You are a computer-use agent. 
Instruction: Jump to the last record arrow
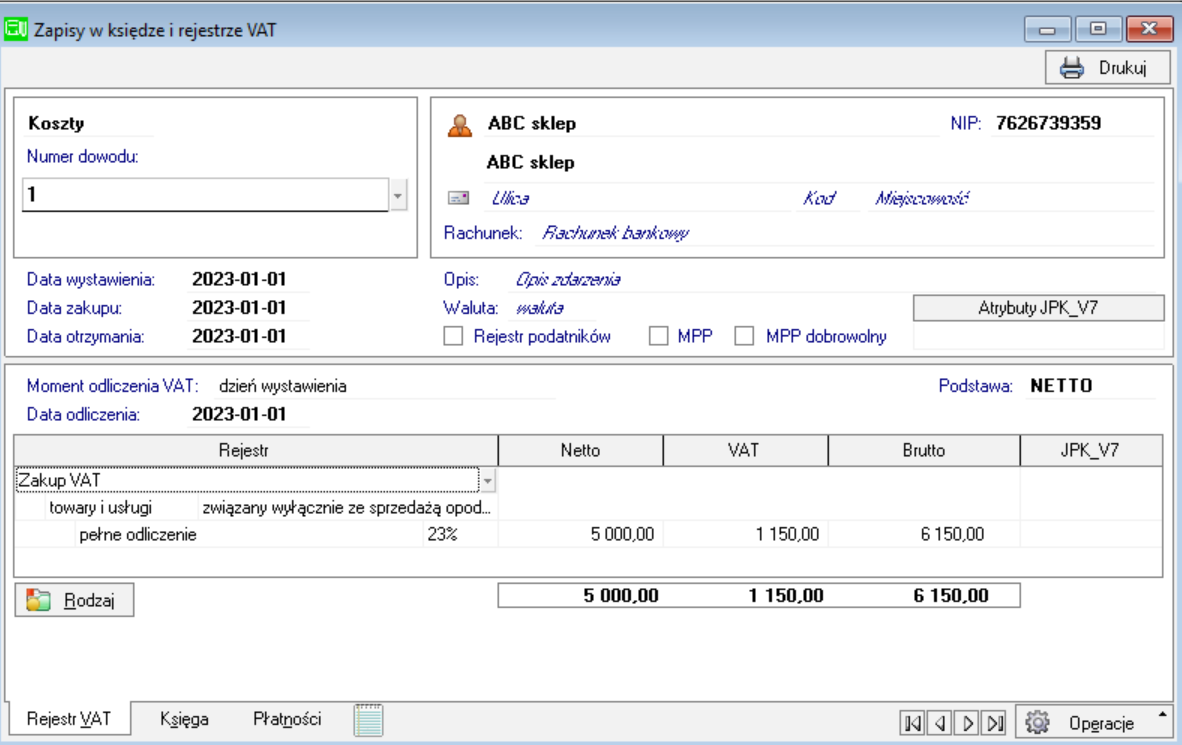click(994, 722)
